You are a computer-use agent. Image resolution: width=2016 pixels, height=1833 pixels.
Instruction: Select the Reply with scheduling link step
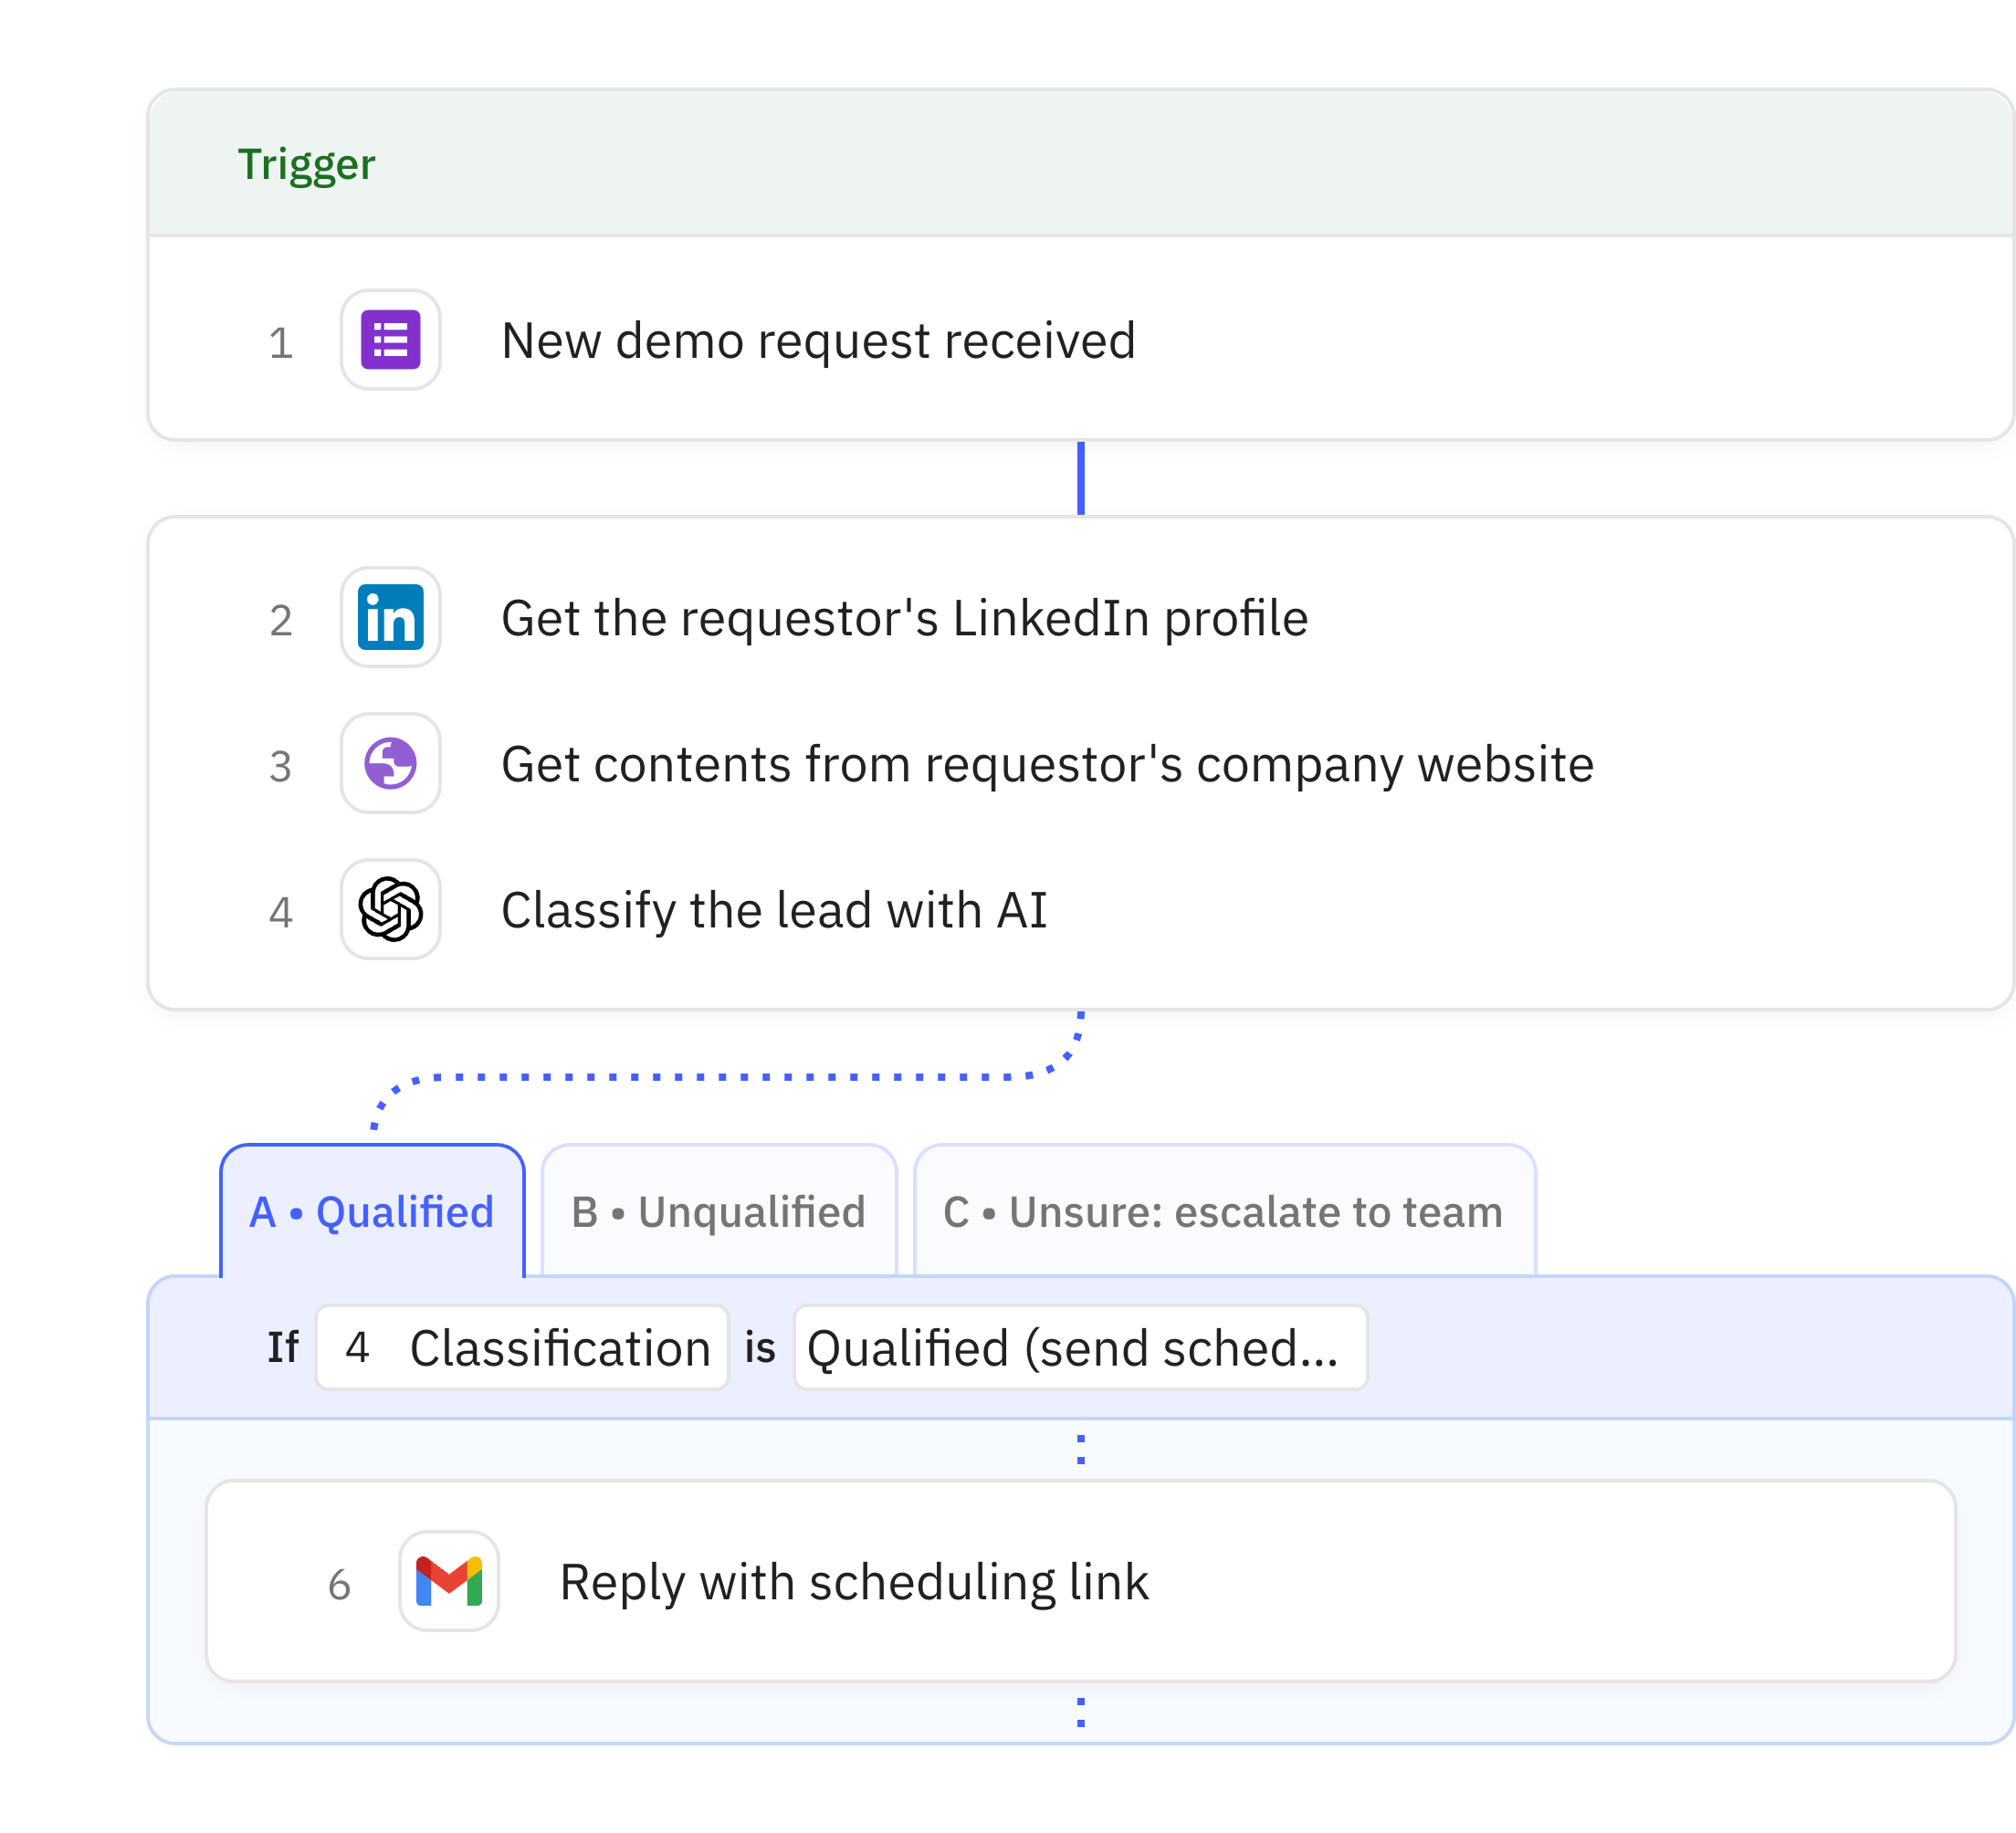pyautogui.click(x=854, y=1583)
